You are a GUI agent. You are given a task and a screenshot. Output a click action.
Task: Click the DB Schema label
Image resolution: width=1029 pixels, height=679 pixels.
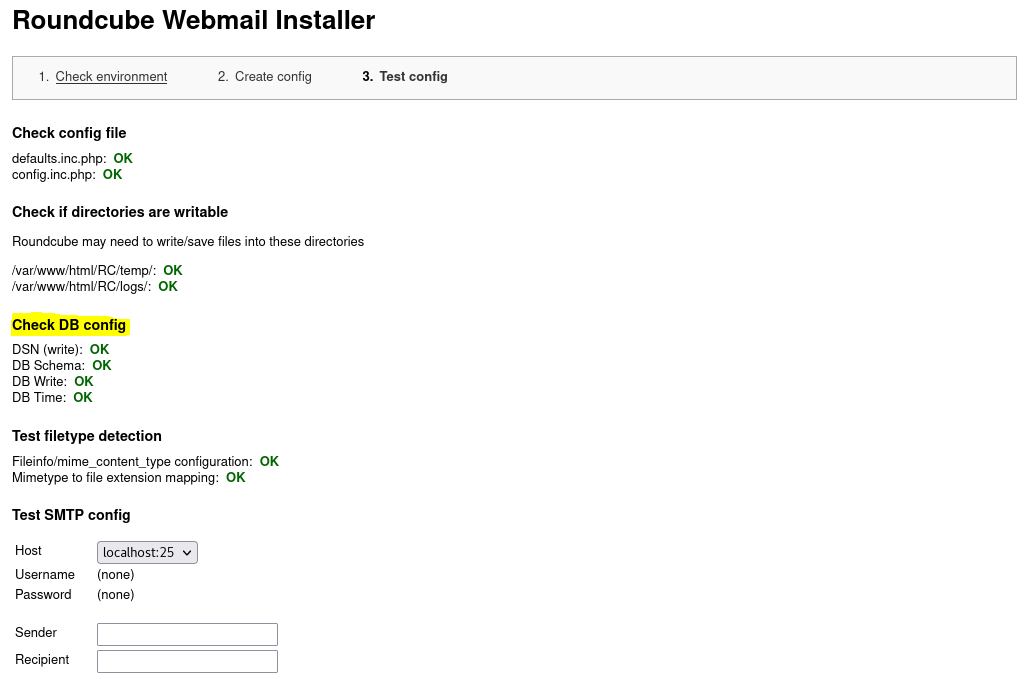click(49, 365)
